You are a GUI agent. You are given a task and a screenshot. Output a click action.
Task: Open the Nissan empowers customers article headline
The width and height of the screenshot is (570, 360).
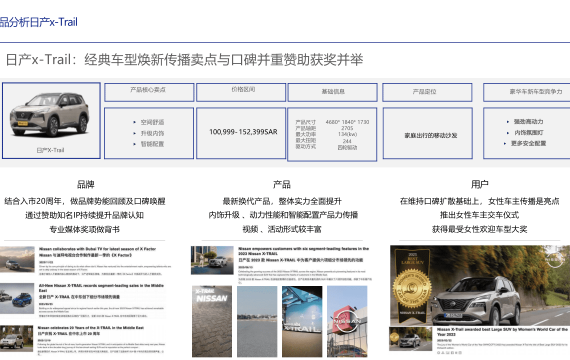point(304,251)
